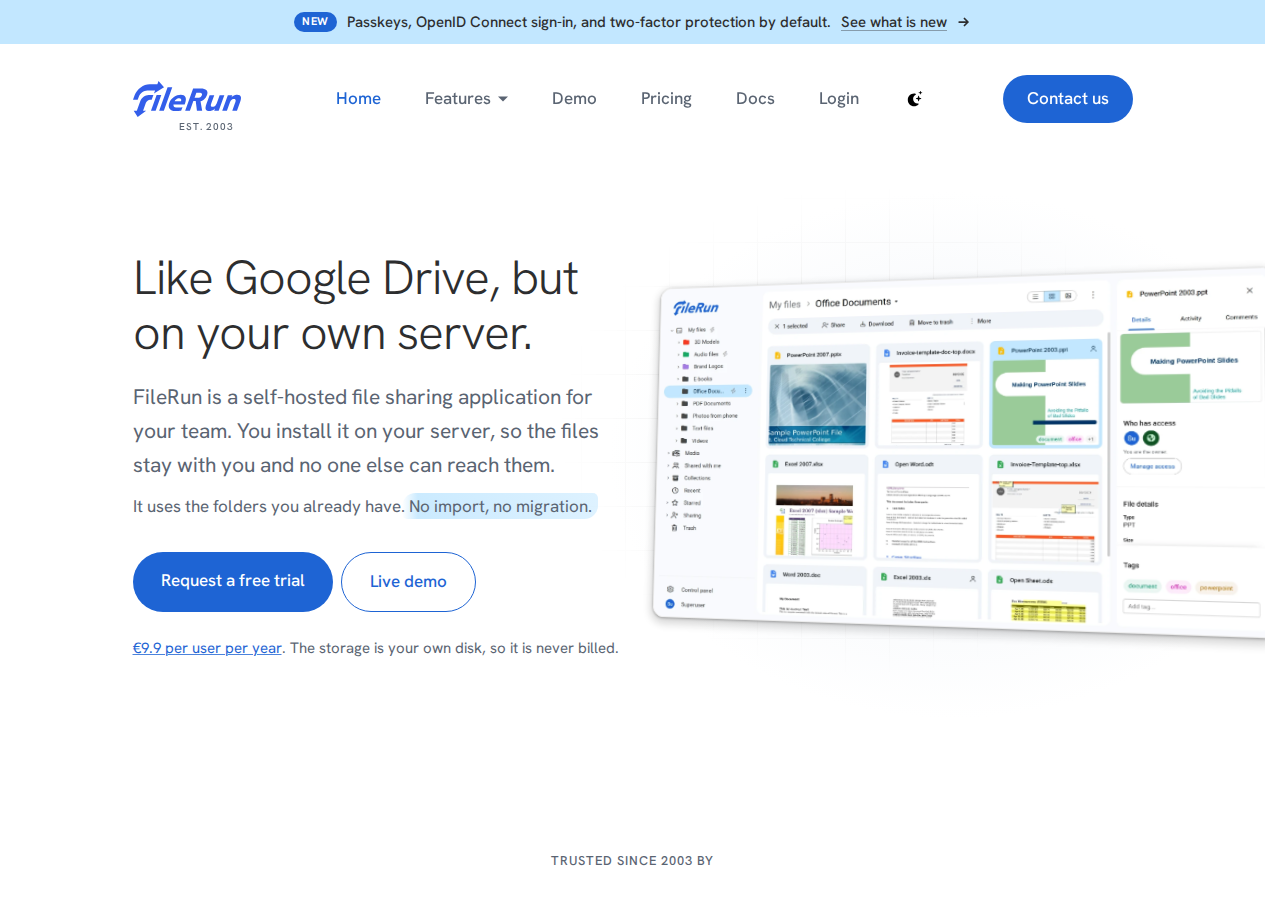Click the Like Google Drive headline
Image resolution: width=1280 pixels, height=900 pixels.
356,305
